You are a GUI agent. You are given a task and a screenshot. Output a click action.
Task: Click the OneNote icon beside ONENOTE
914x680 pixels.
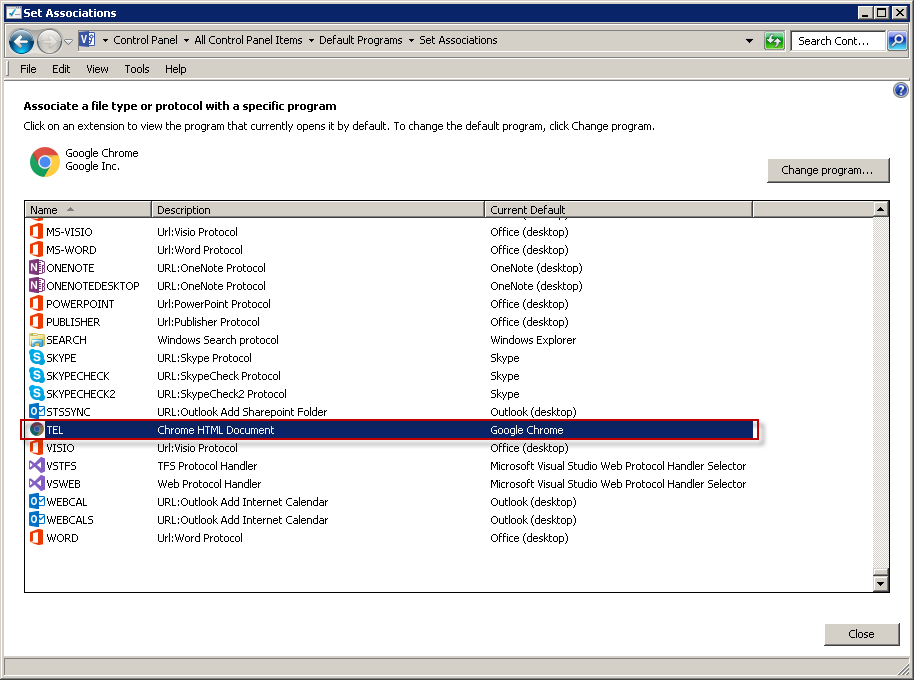pos(36,267)
